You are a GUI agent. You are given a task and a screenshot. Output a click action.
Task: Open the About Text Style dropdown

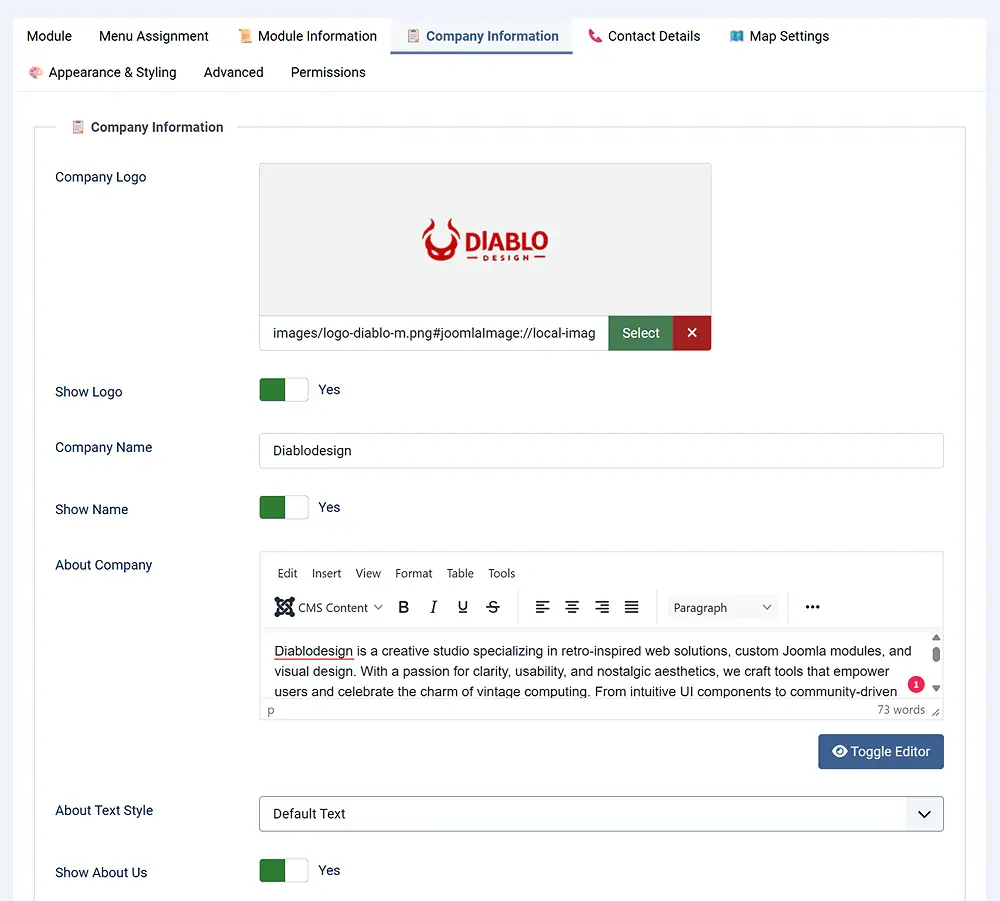click(600, 814)
